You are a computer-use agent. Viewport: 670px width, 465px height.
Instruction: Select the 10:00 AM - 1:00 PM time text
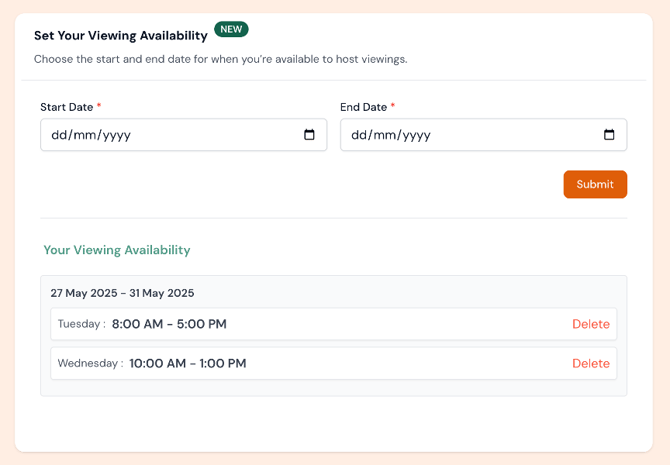188,363
